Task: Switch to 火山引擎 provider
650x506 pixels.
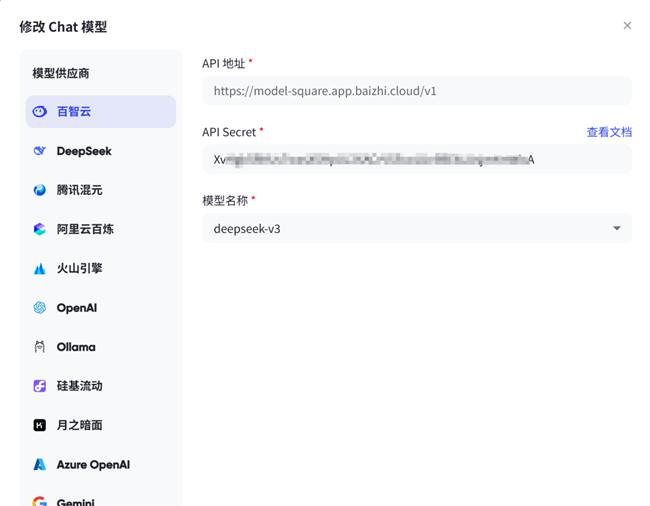Action: (x=101, y=269)
